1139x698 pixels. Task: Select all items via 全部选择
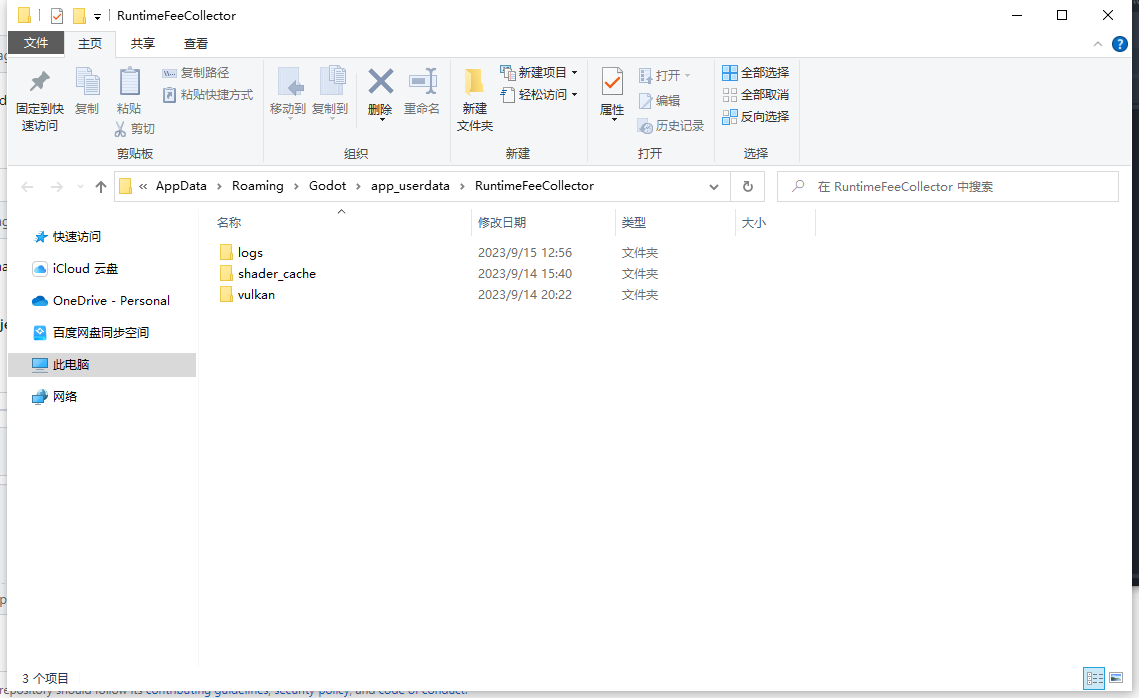tap(755, 71)
